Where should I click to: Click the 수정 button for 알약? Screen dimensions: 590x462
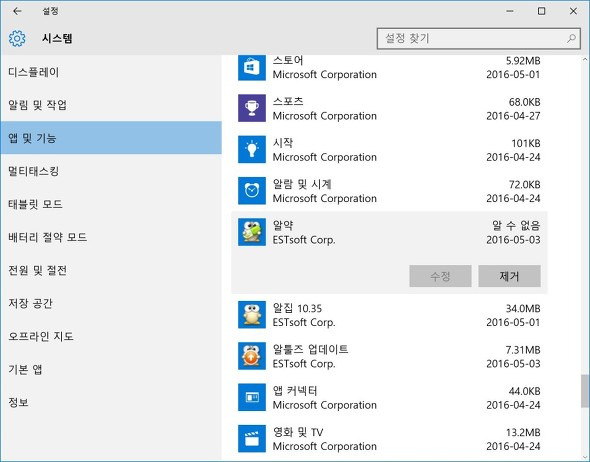point(440,276)
